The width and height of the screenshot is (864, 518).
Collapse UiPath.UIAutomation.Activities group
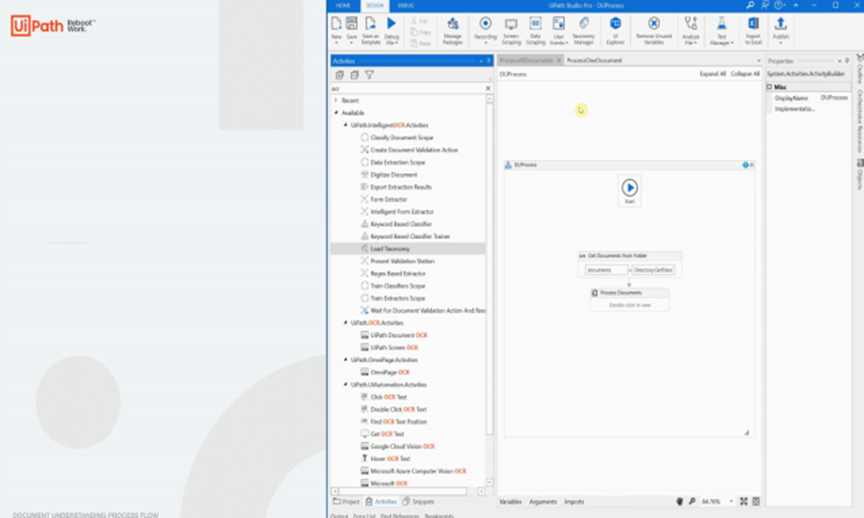click(345, 385)
